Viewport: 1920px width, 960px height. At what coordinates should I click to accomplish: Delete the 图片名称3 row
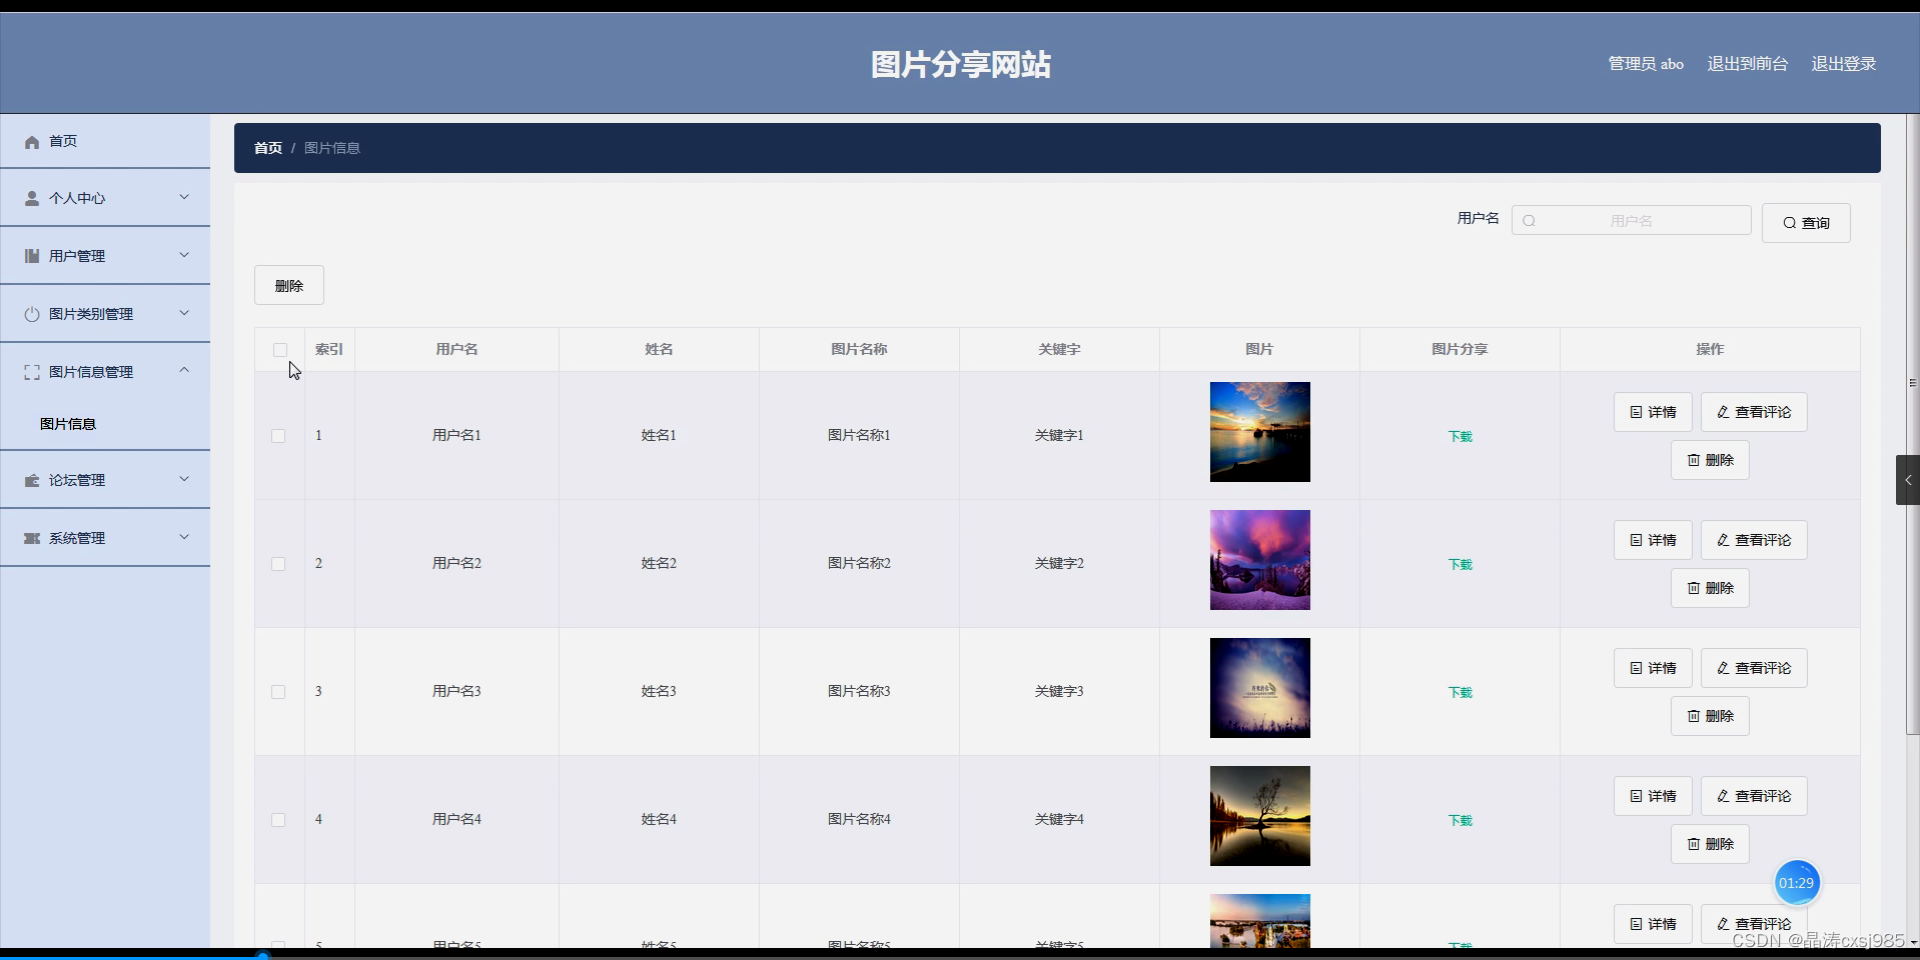tap(1710, 716)
